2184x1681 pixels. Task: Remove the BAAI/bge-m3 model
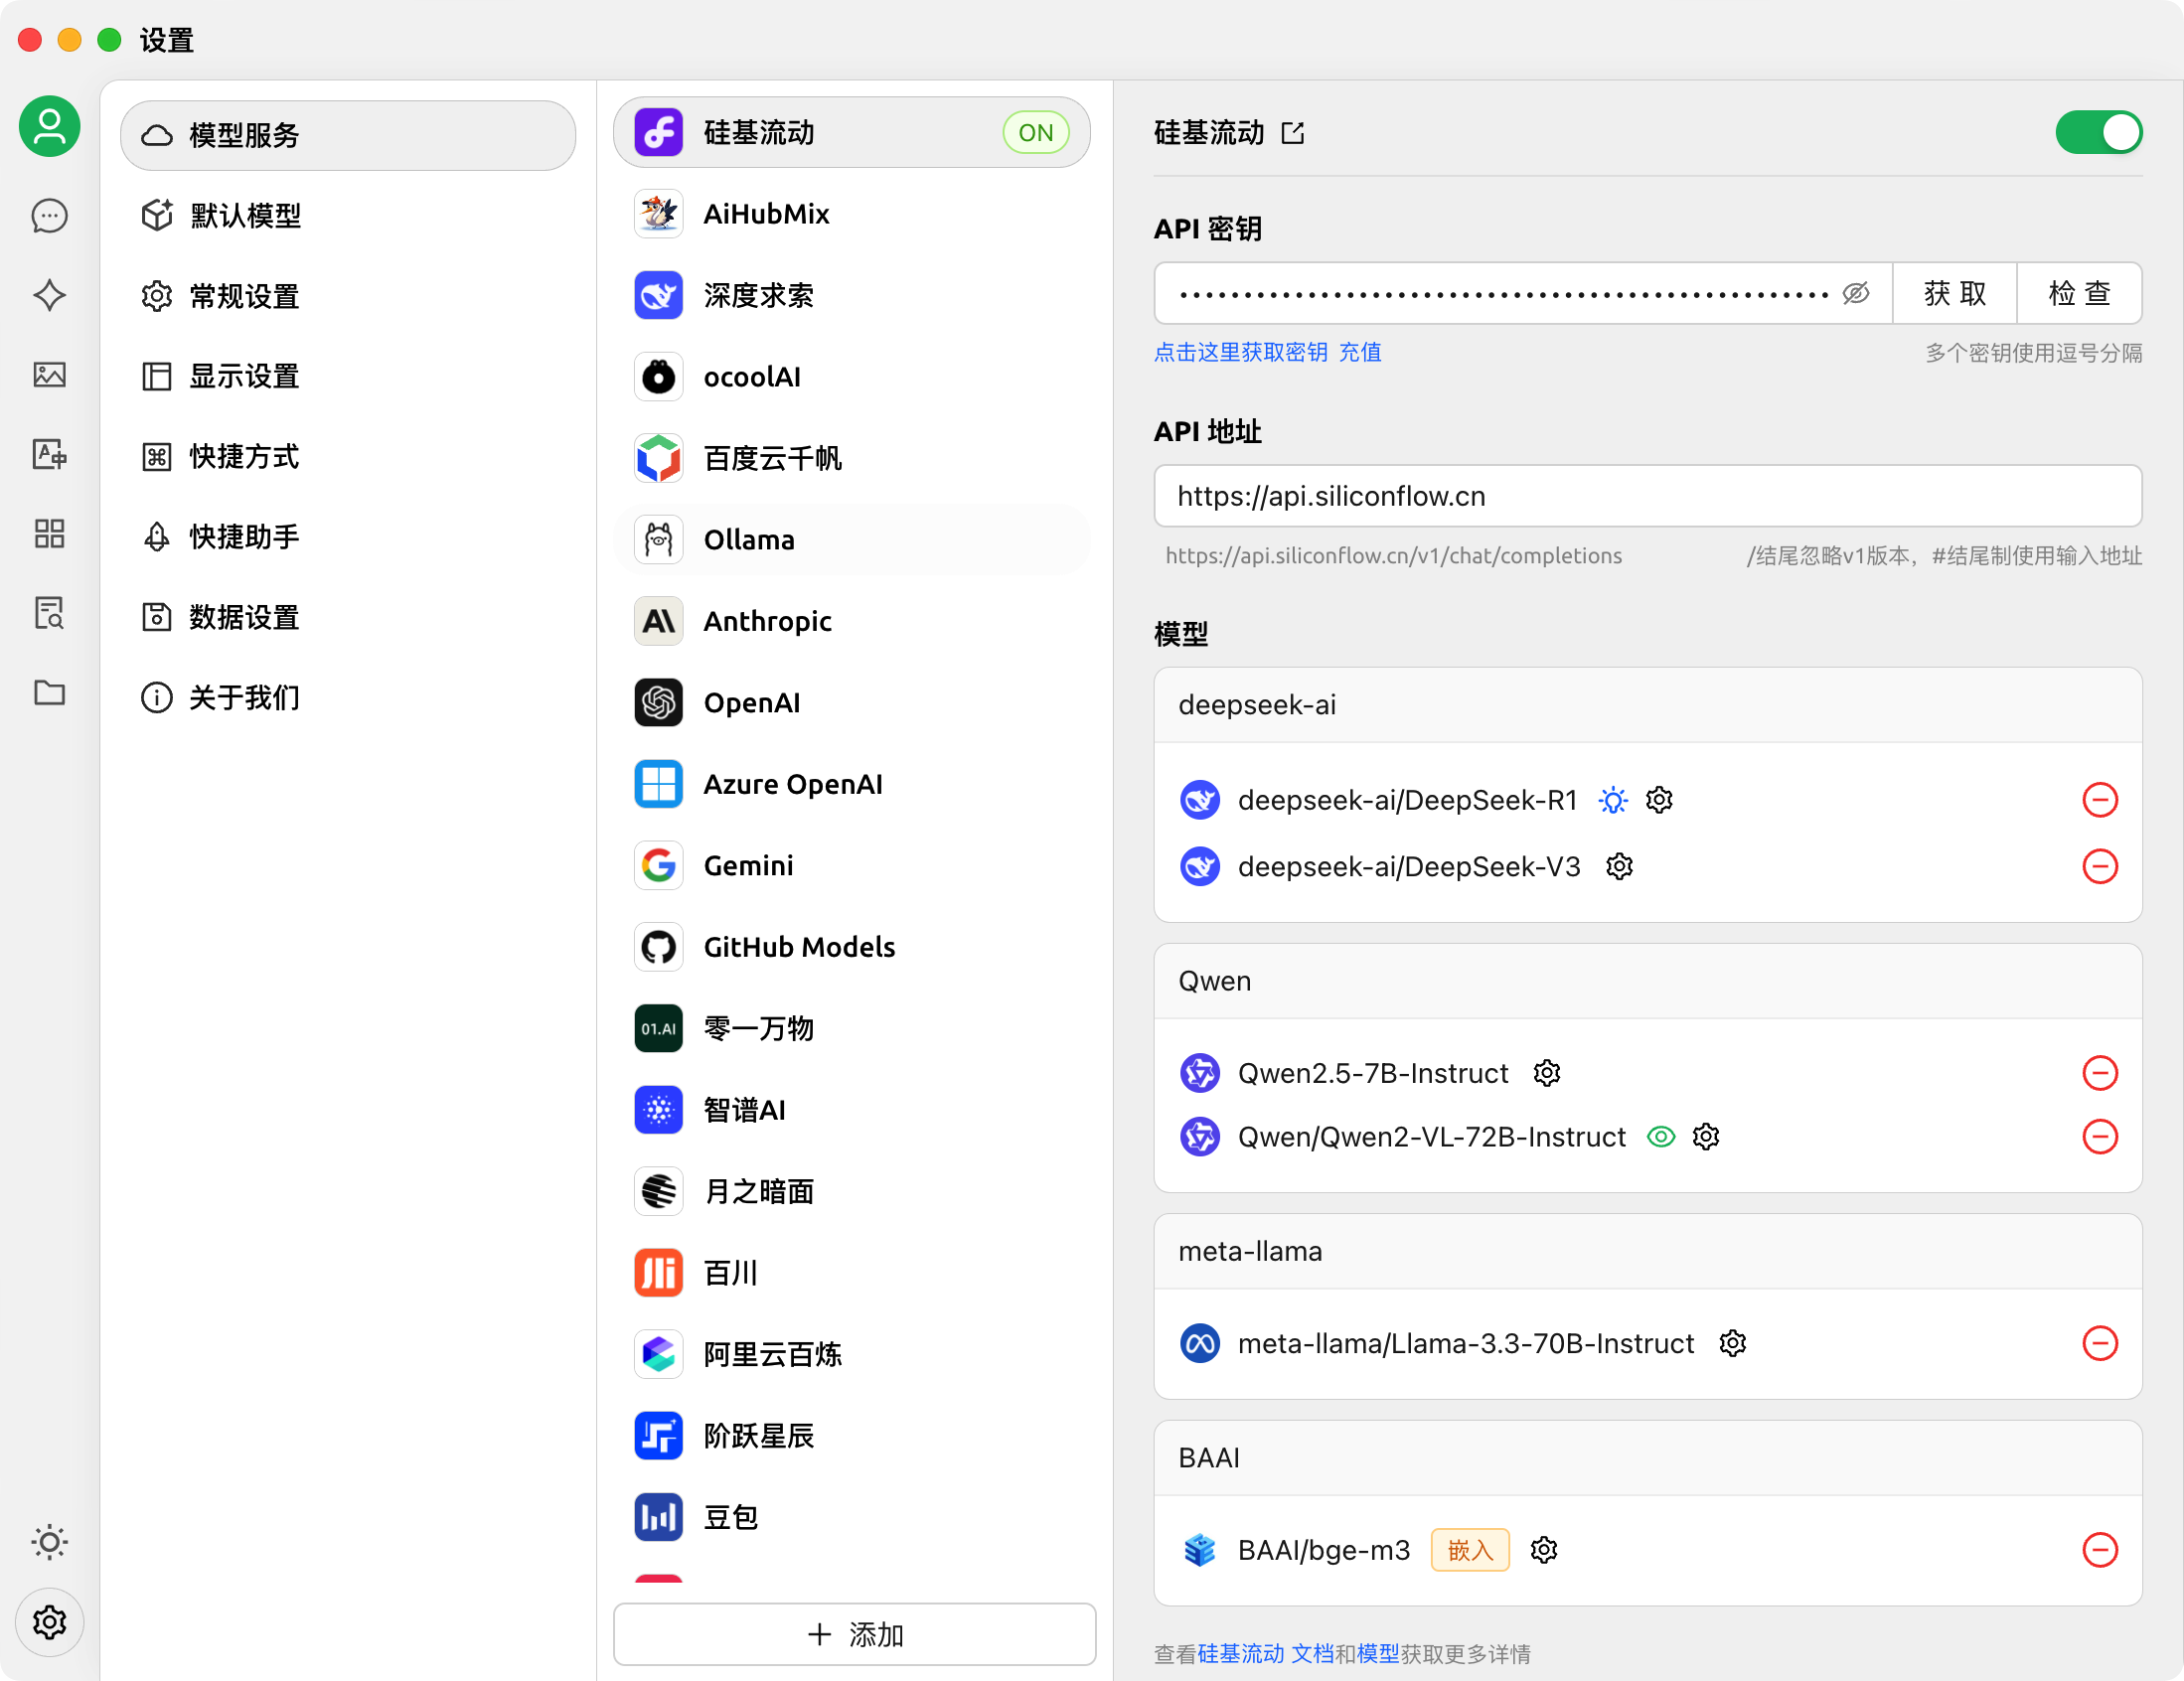point(2099,1550)
